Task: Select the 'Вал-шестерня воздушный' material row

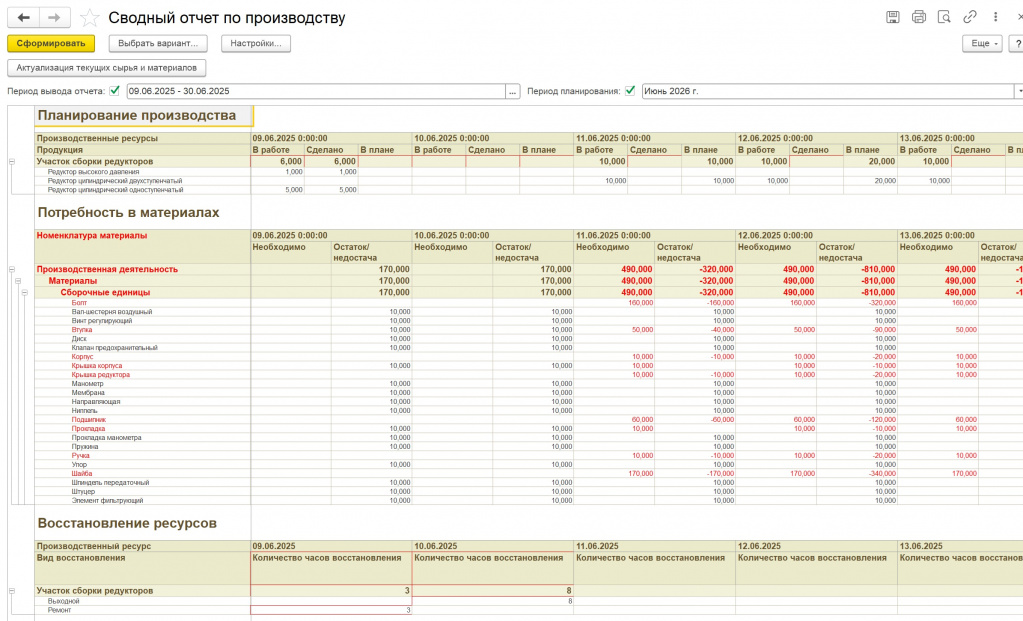Action: click(x=143, y=312)
